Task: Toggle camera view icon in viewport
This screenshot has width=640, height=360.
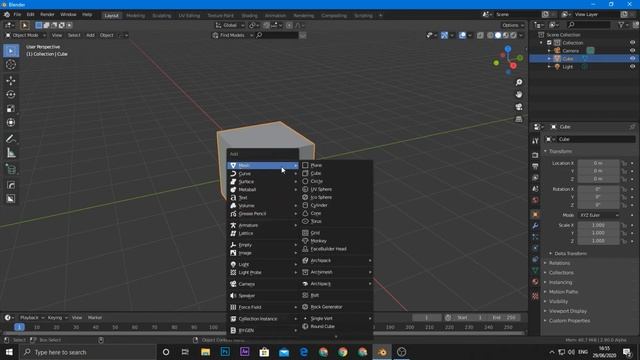Action: point(519,107)
